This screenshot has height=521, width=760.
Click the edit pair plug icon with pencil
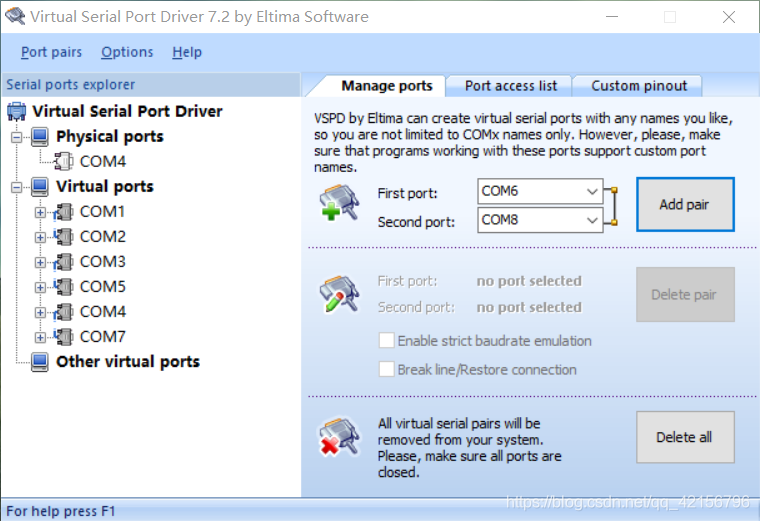pyautogui.click(x=339, y=294)
